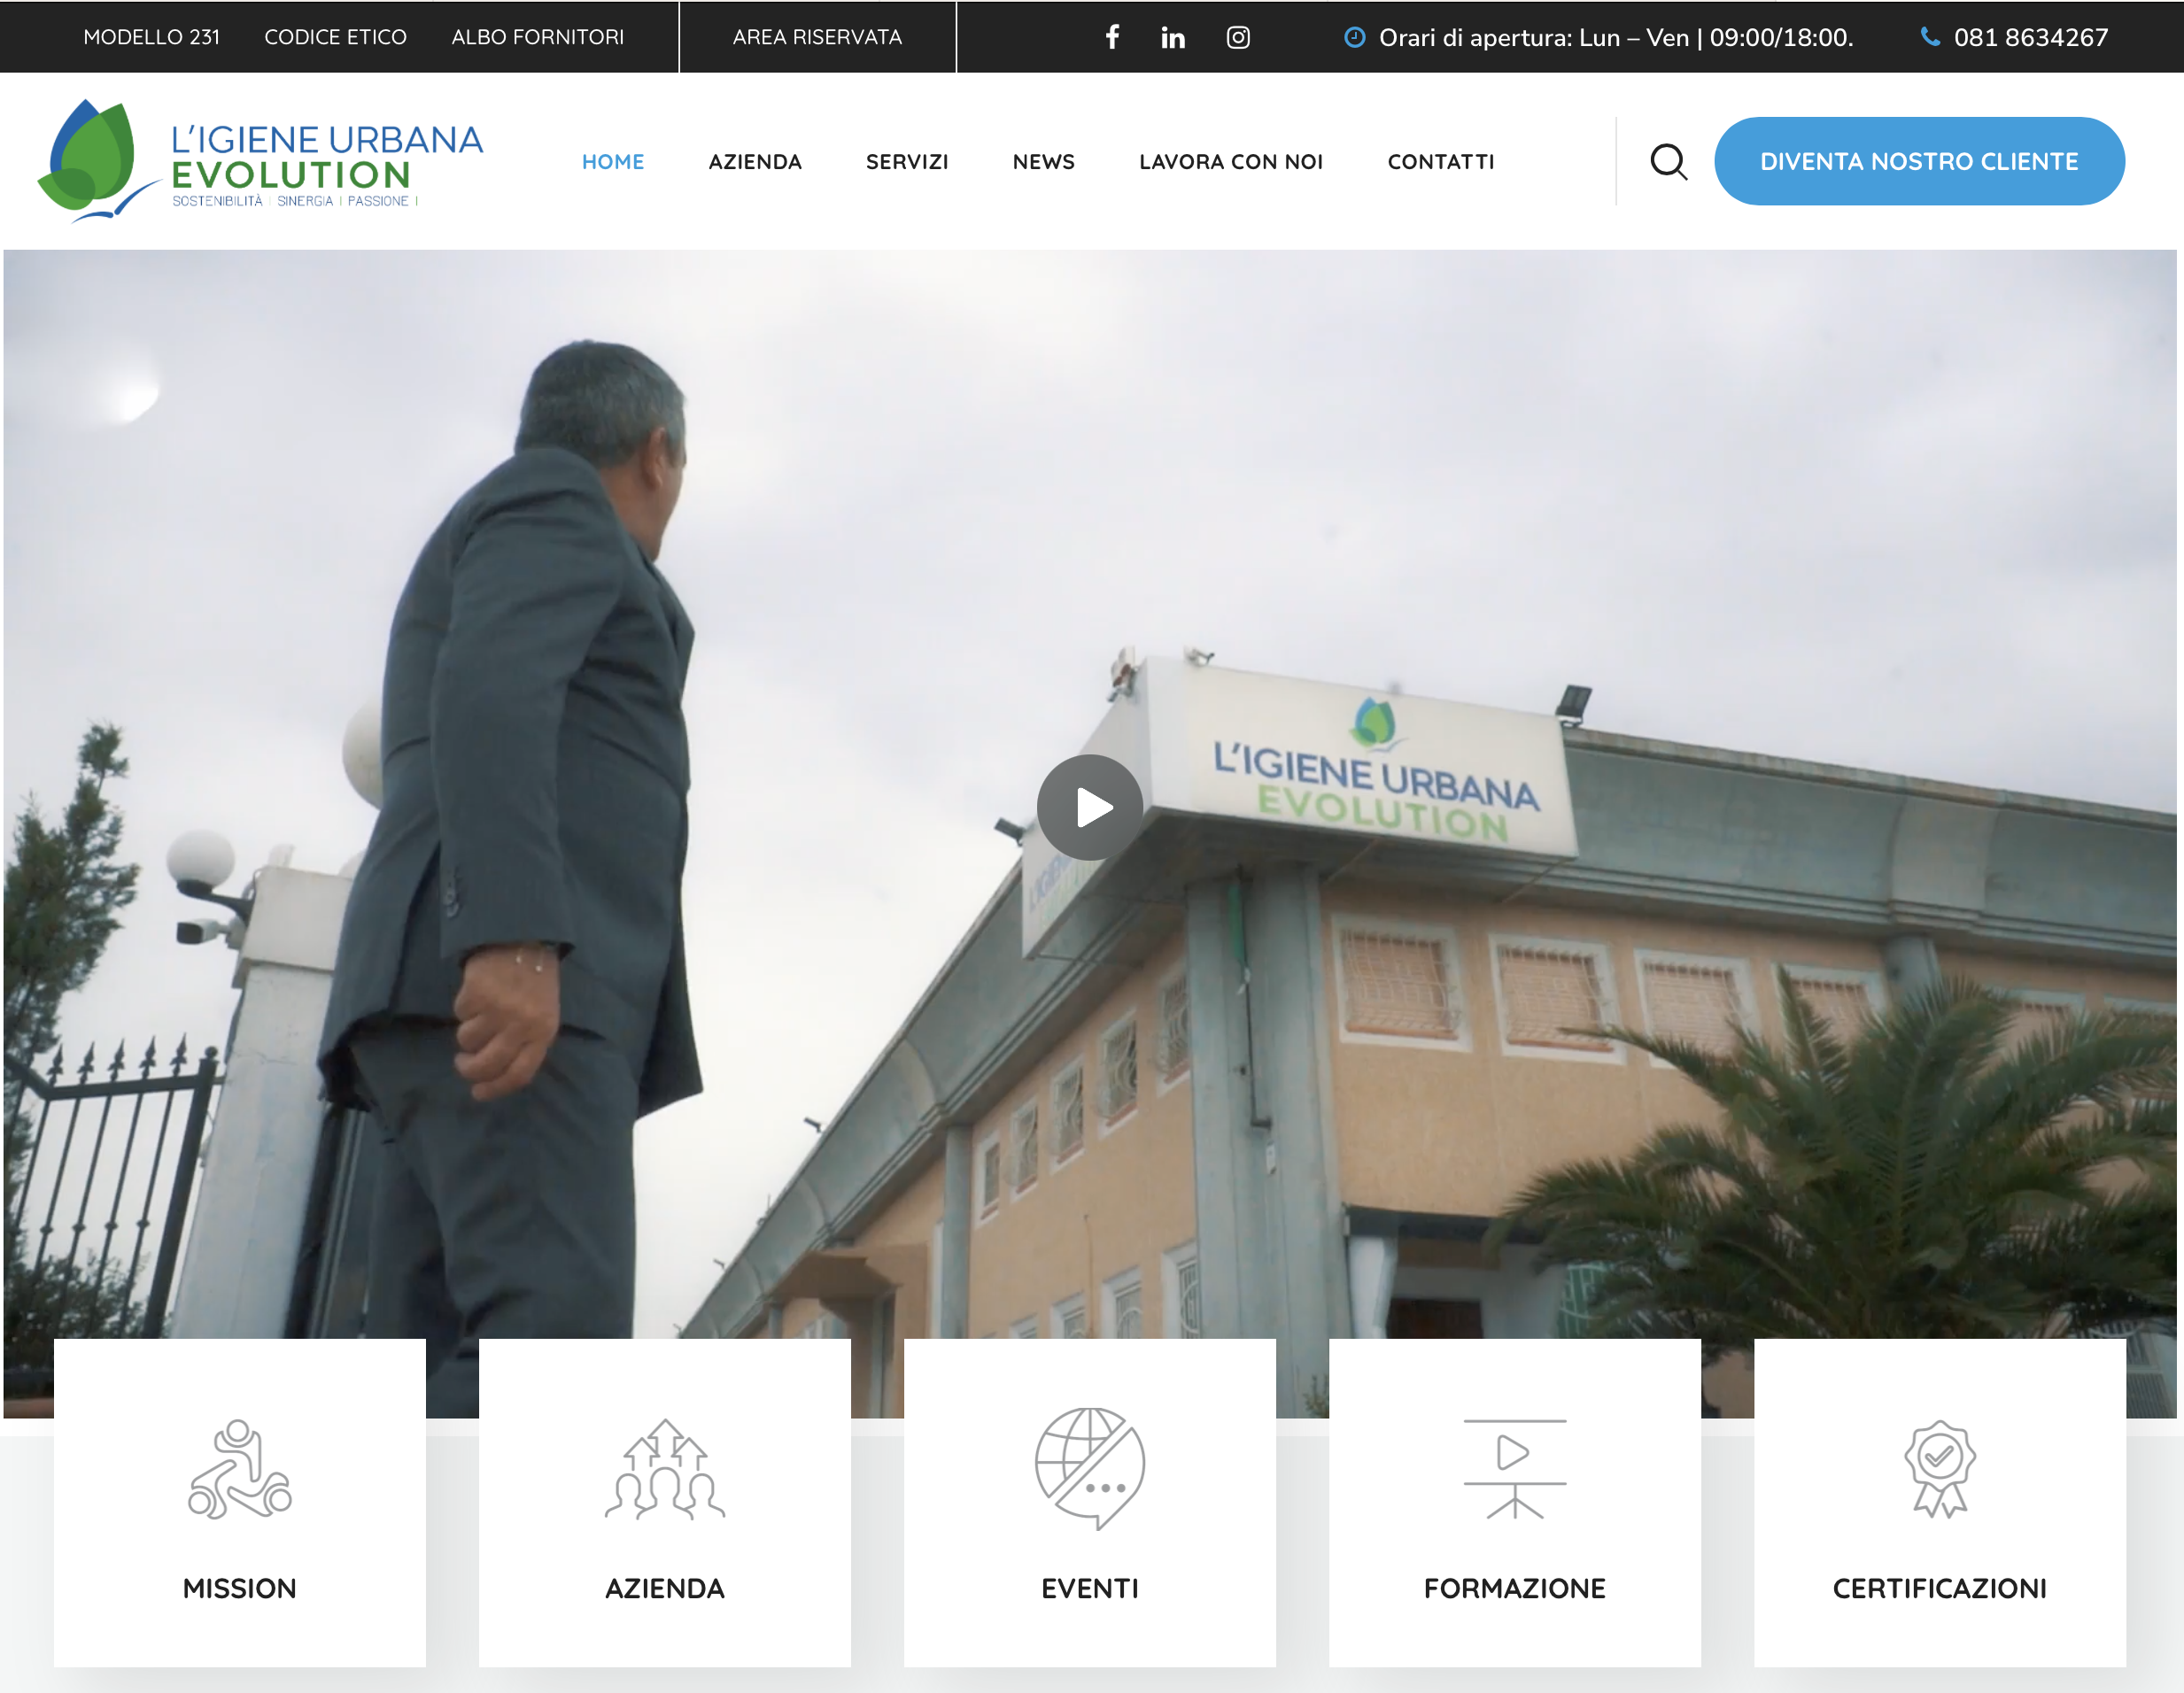
Task: Open the EVENTI card label
Action: pos(1090,1588)
